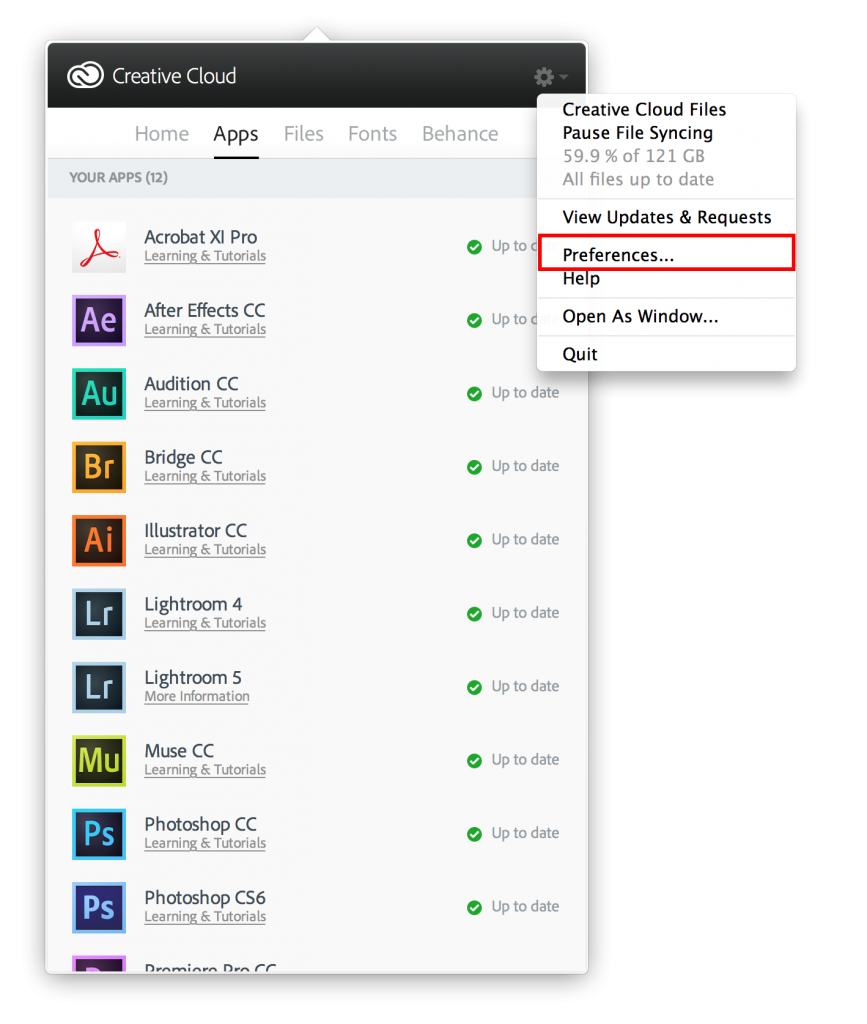Select the Apps tab
The height and width of the screenshot is (1024, 867).
pos(236,135)
